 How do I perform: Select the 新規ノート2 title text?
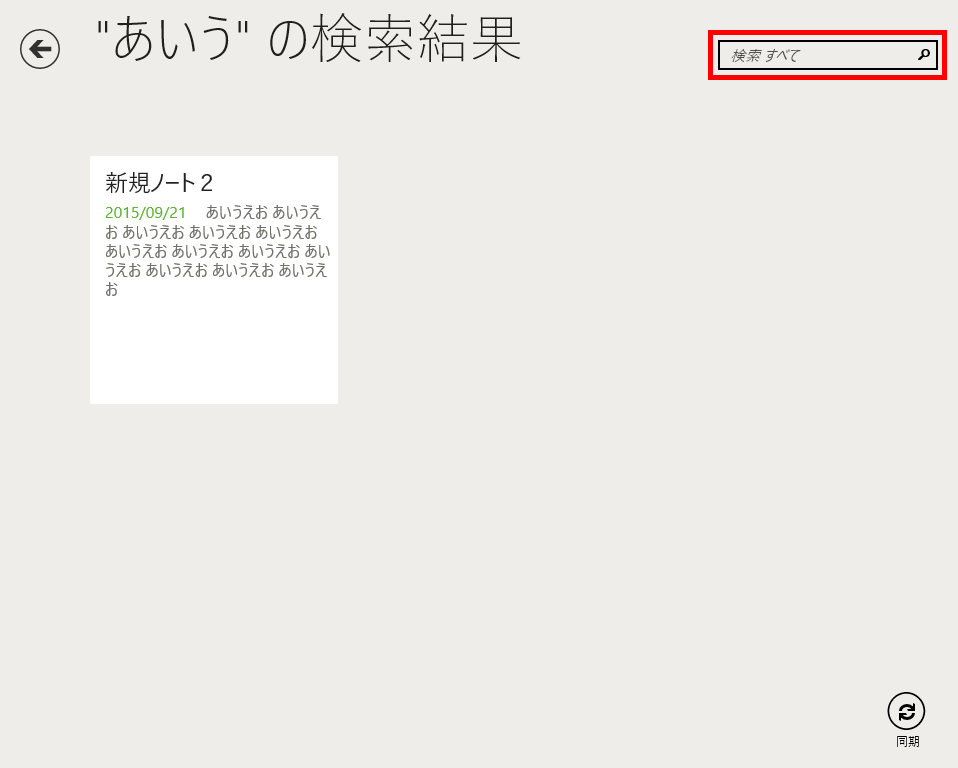click(x=159, y=183)
